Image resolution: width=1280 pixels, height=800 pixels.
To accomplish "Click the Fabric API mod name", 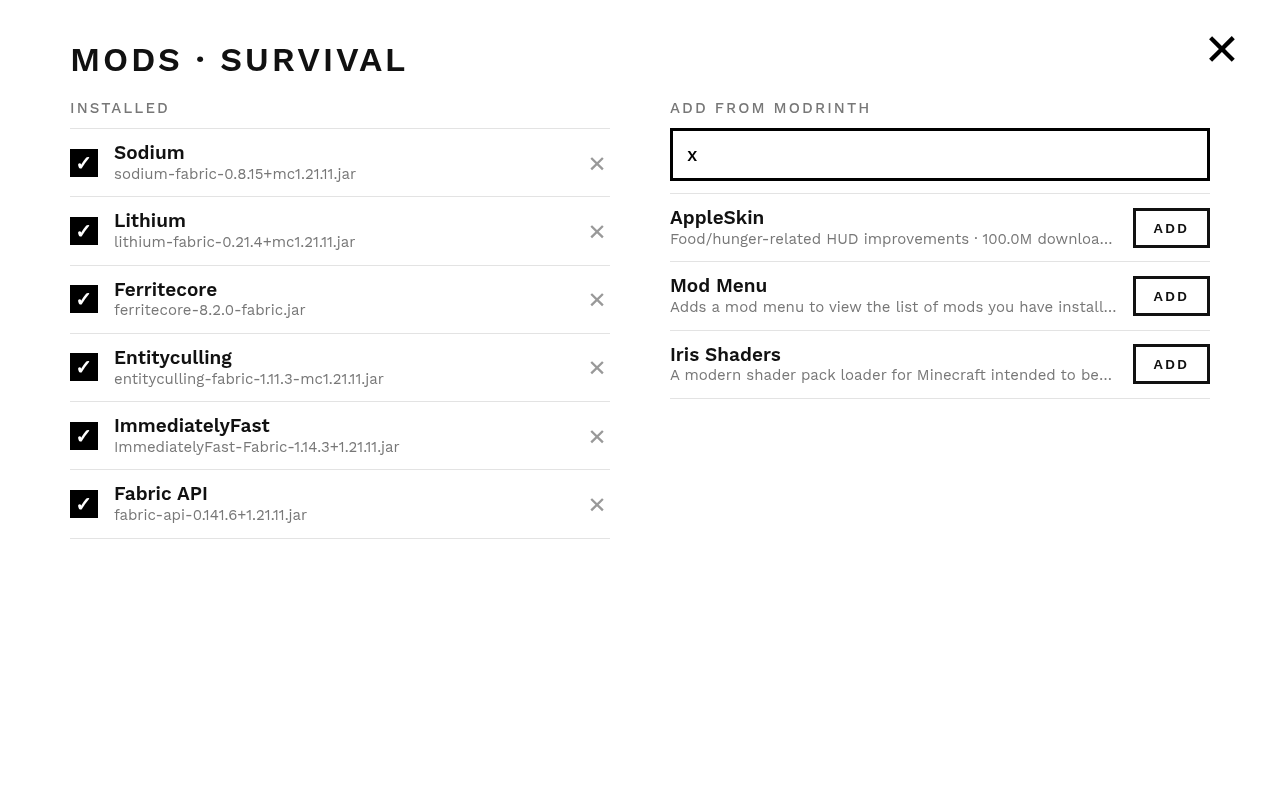I will point(161,494).
